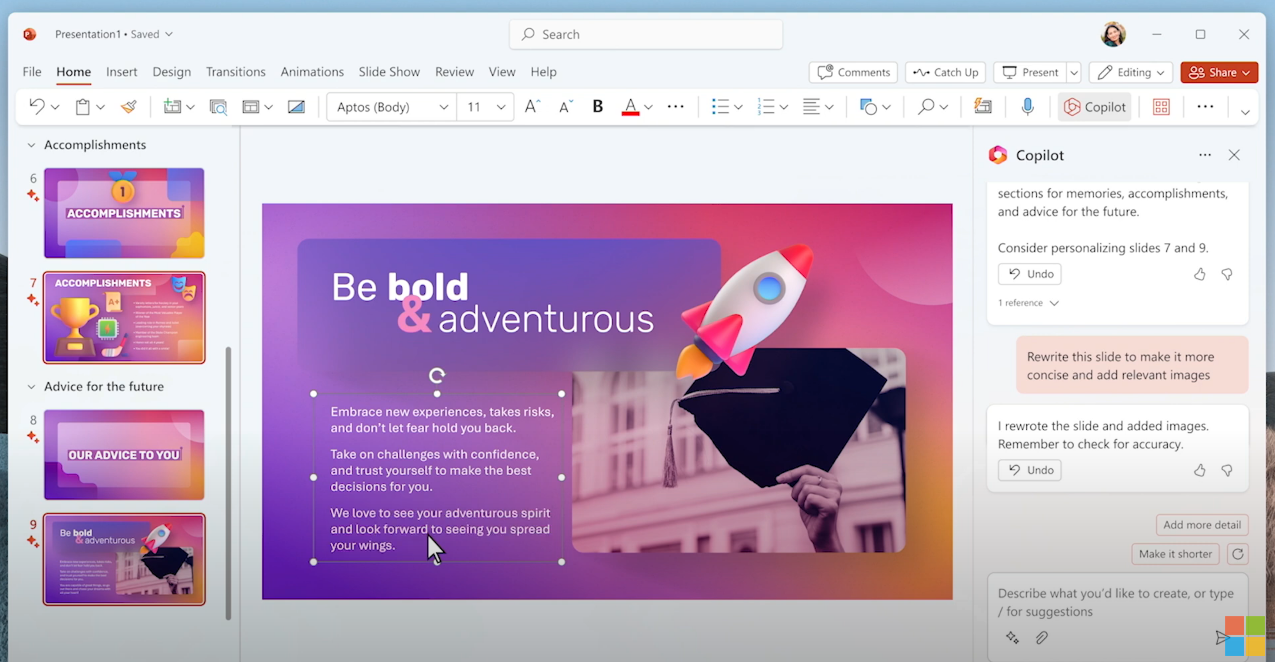This screenshot has height=662, width=1275.
Task: Click the regenerate suggestions refresh icon
Action: pos(1237,553)
